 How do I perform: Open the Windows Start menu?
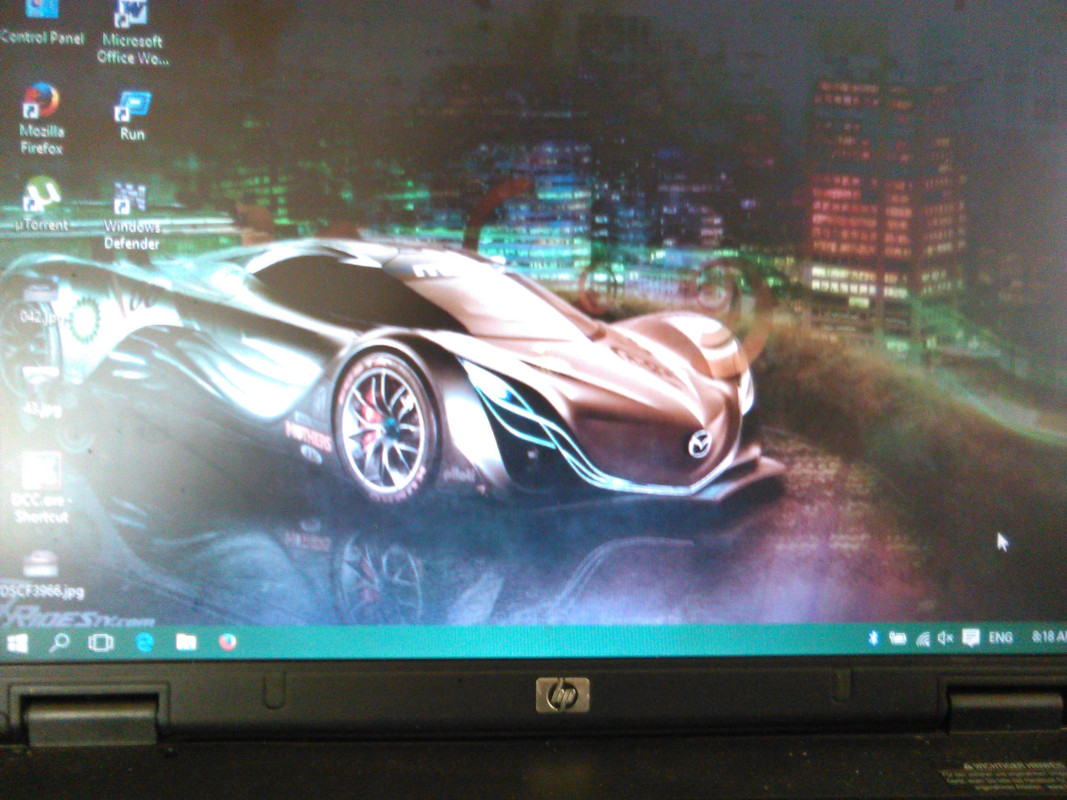click(x=17, y=643)
